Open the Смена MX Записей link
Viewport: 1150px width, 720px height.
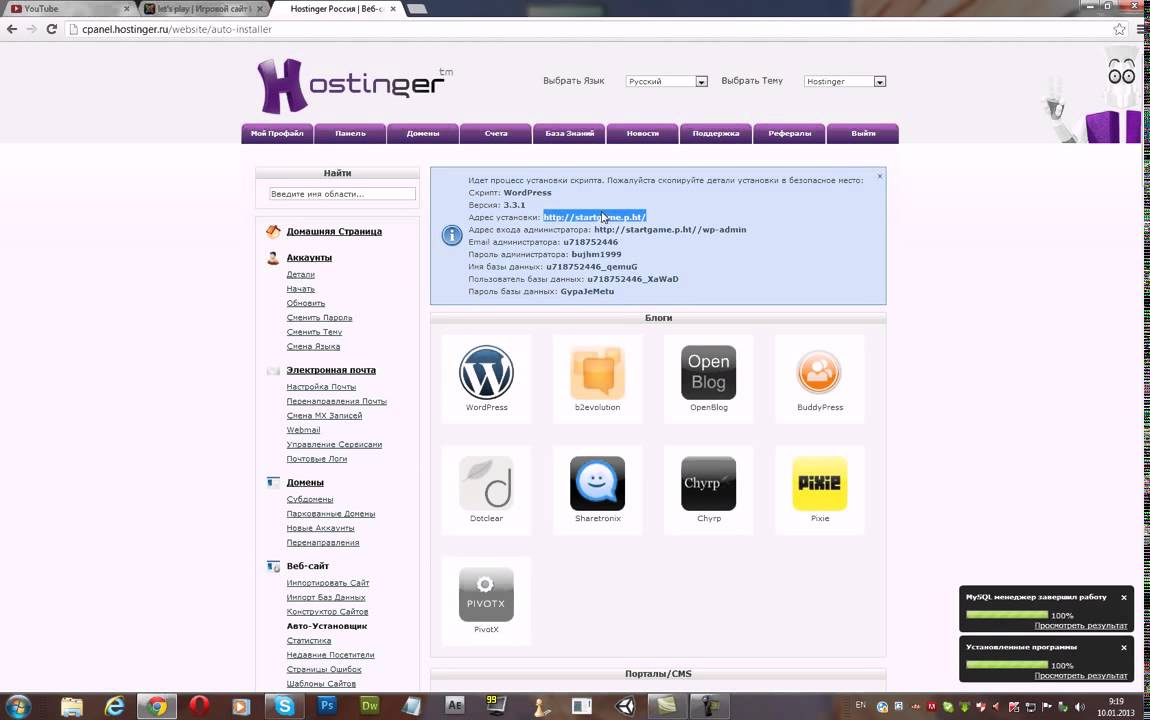click(x=324, y=415)
